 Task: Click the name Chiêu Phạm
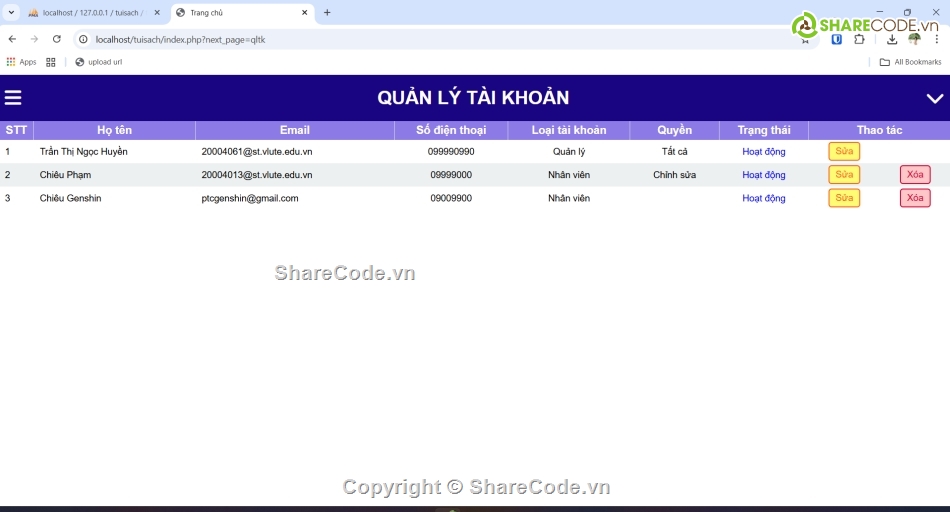pos(65,175)
